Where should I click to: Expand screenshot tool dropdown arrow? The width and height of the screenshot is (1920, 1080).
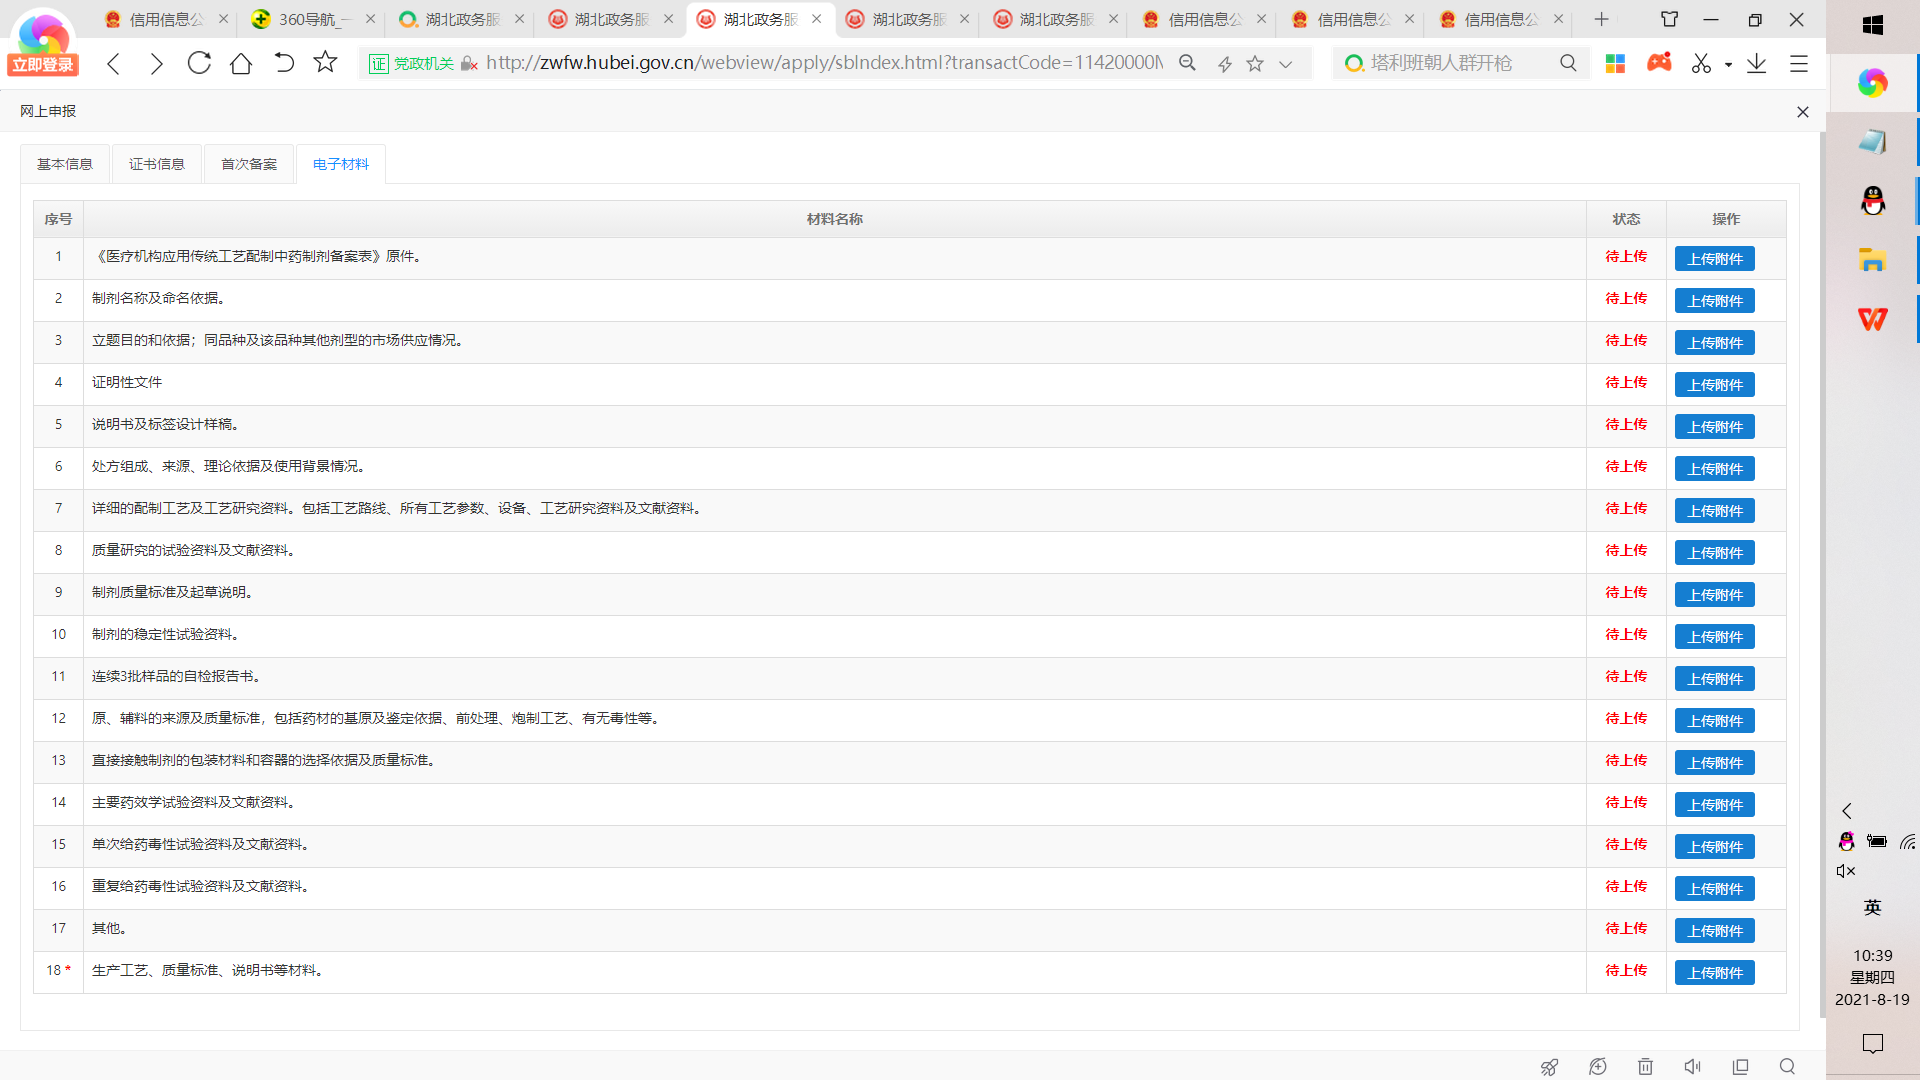coord(1728,64)
